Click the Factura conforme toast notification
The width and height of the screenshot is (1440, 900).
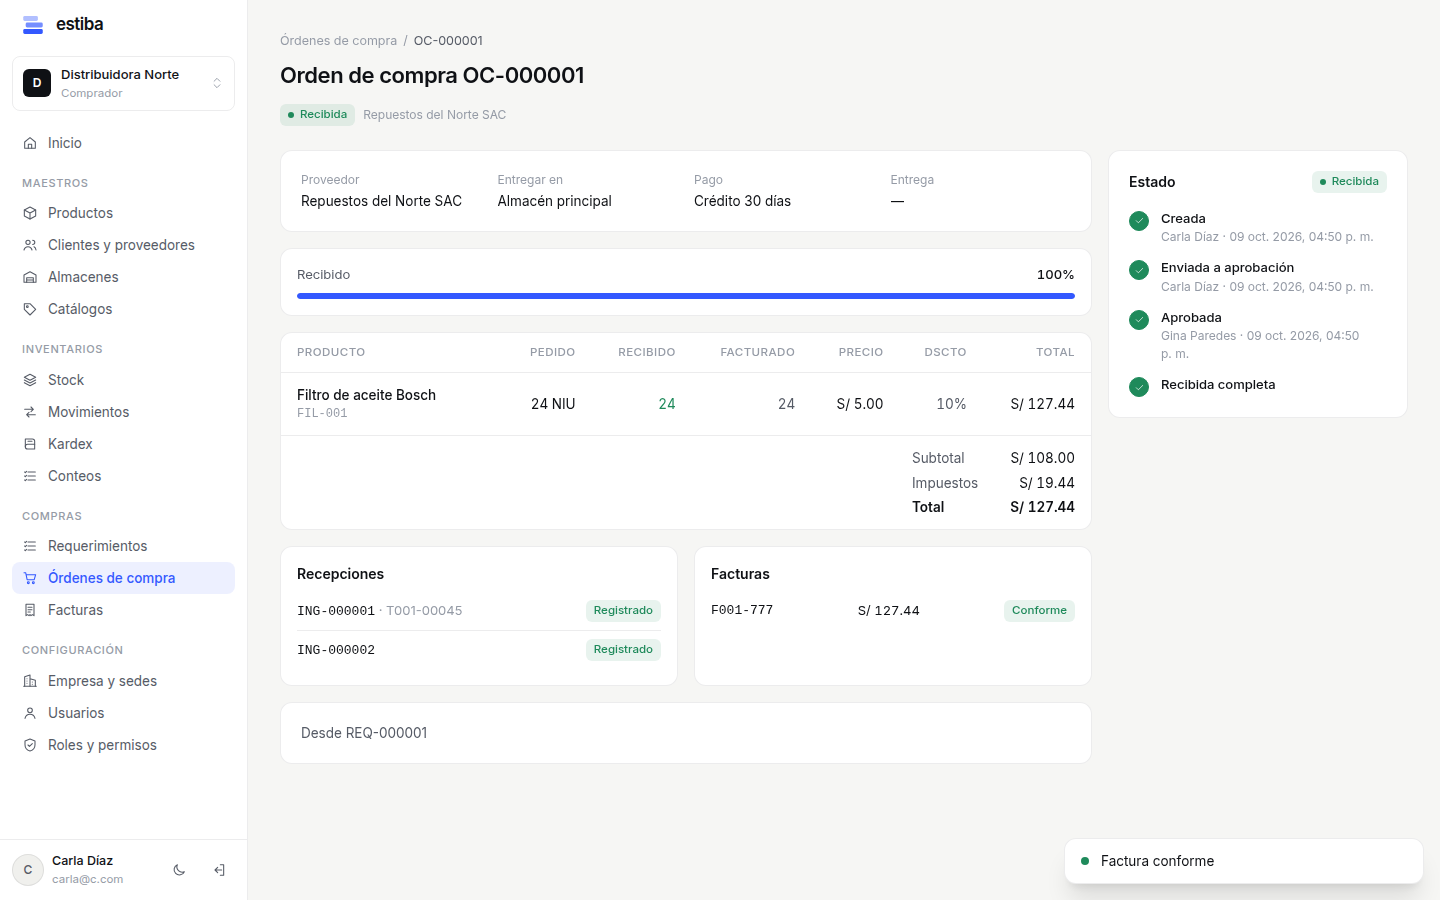pyautogui.click(x=1244, y=861)
